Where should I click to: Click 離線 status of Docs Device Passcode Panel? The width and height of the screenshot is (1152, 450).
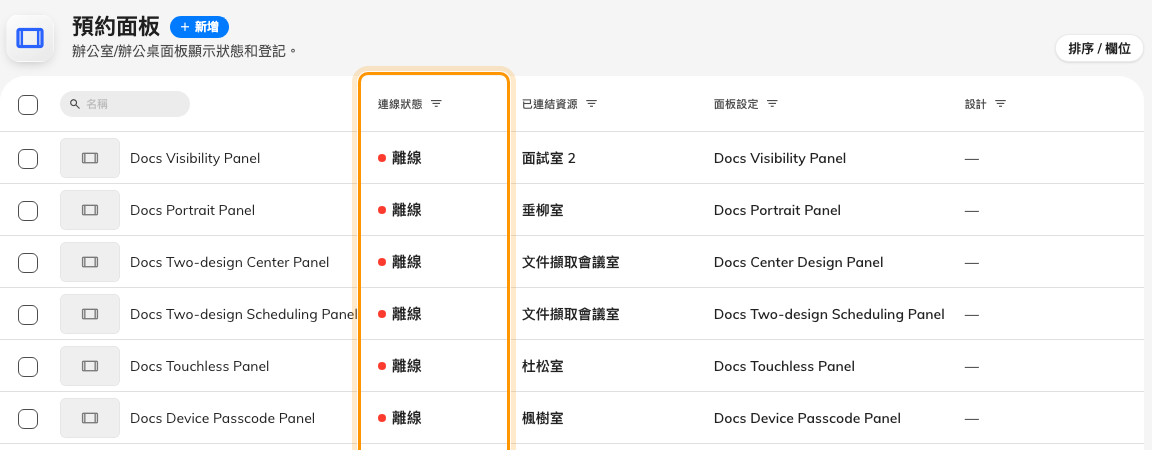400,418
